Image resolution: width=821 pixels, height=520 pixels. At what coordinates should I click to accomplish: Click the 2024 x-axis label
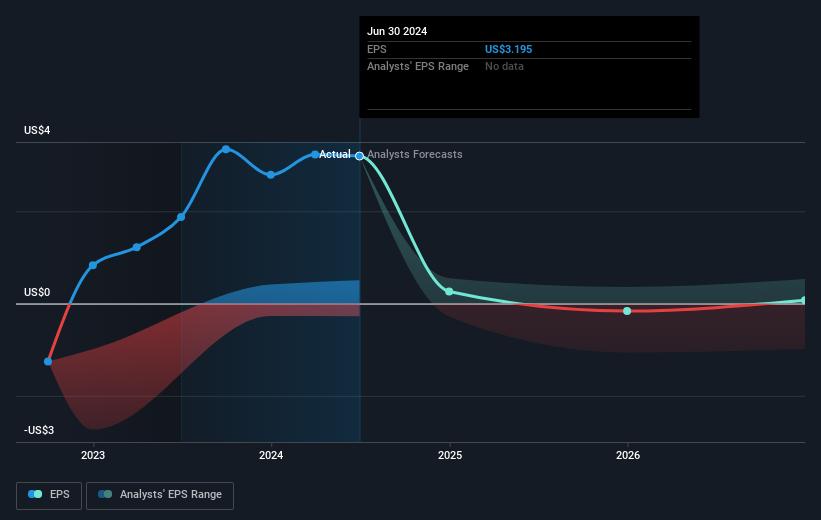[271, 456]
